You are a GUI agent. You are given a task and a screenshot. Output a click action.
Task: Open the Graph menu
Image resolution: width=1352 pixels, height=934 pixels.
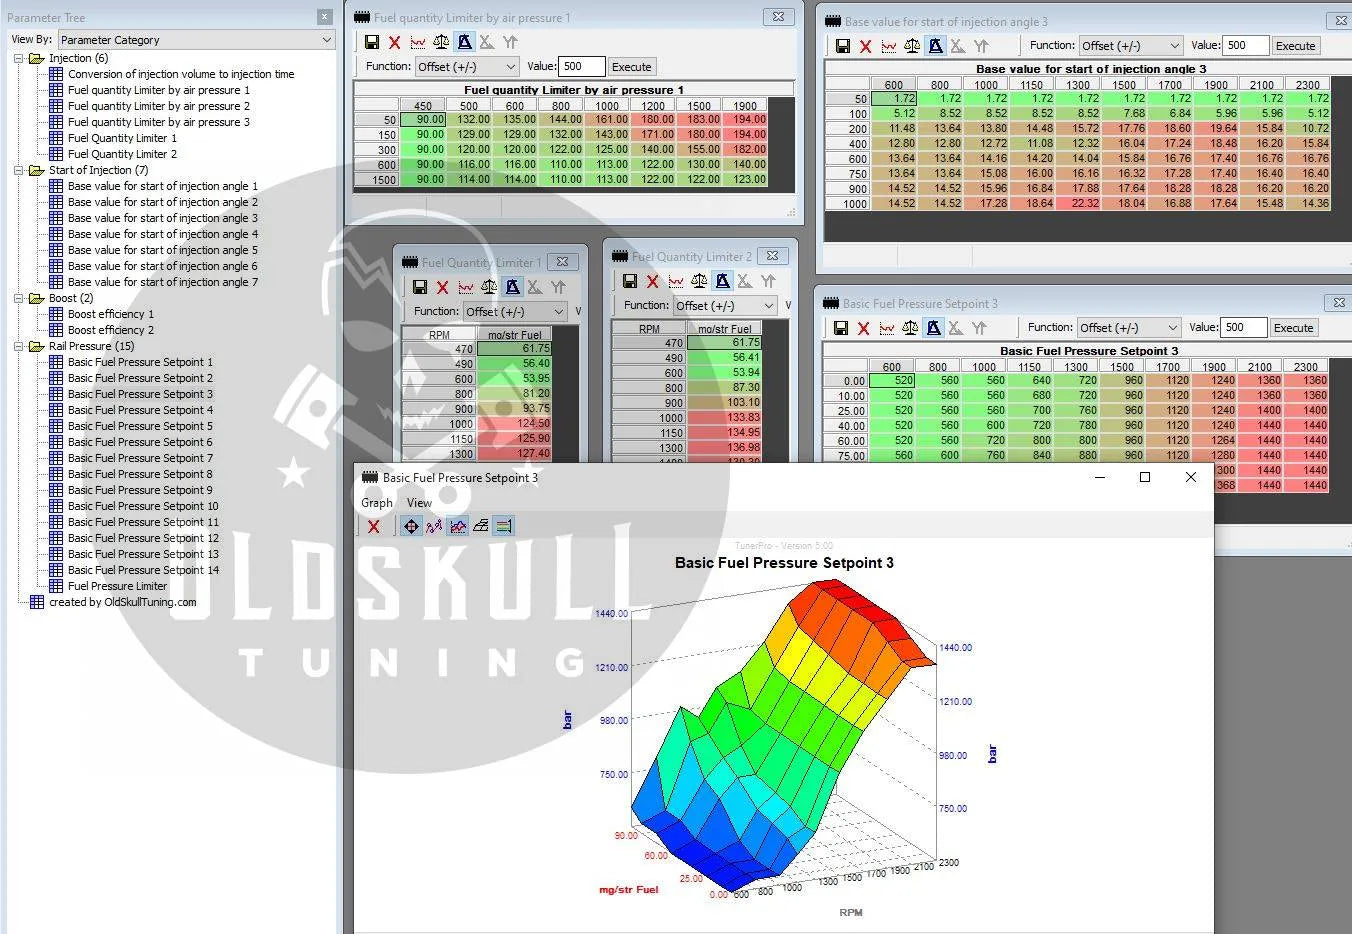(377, 503)
